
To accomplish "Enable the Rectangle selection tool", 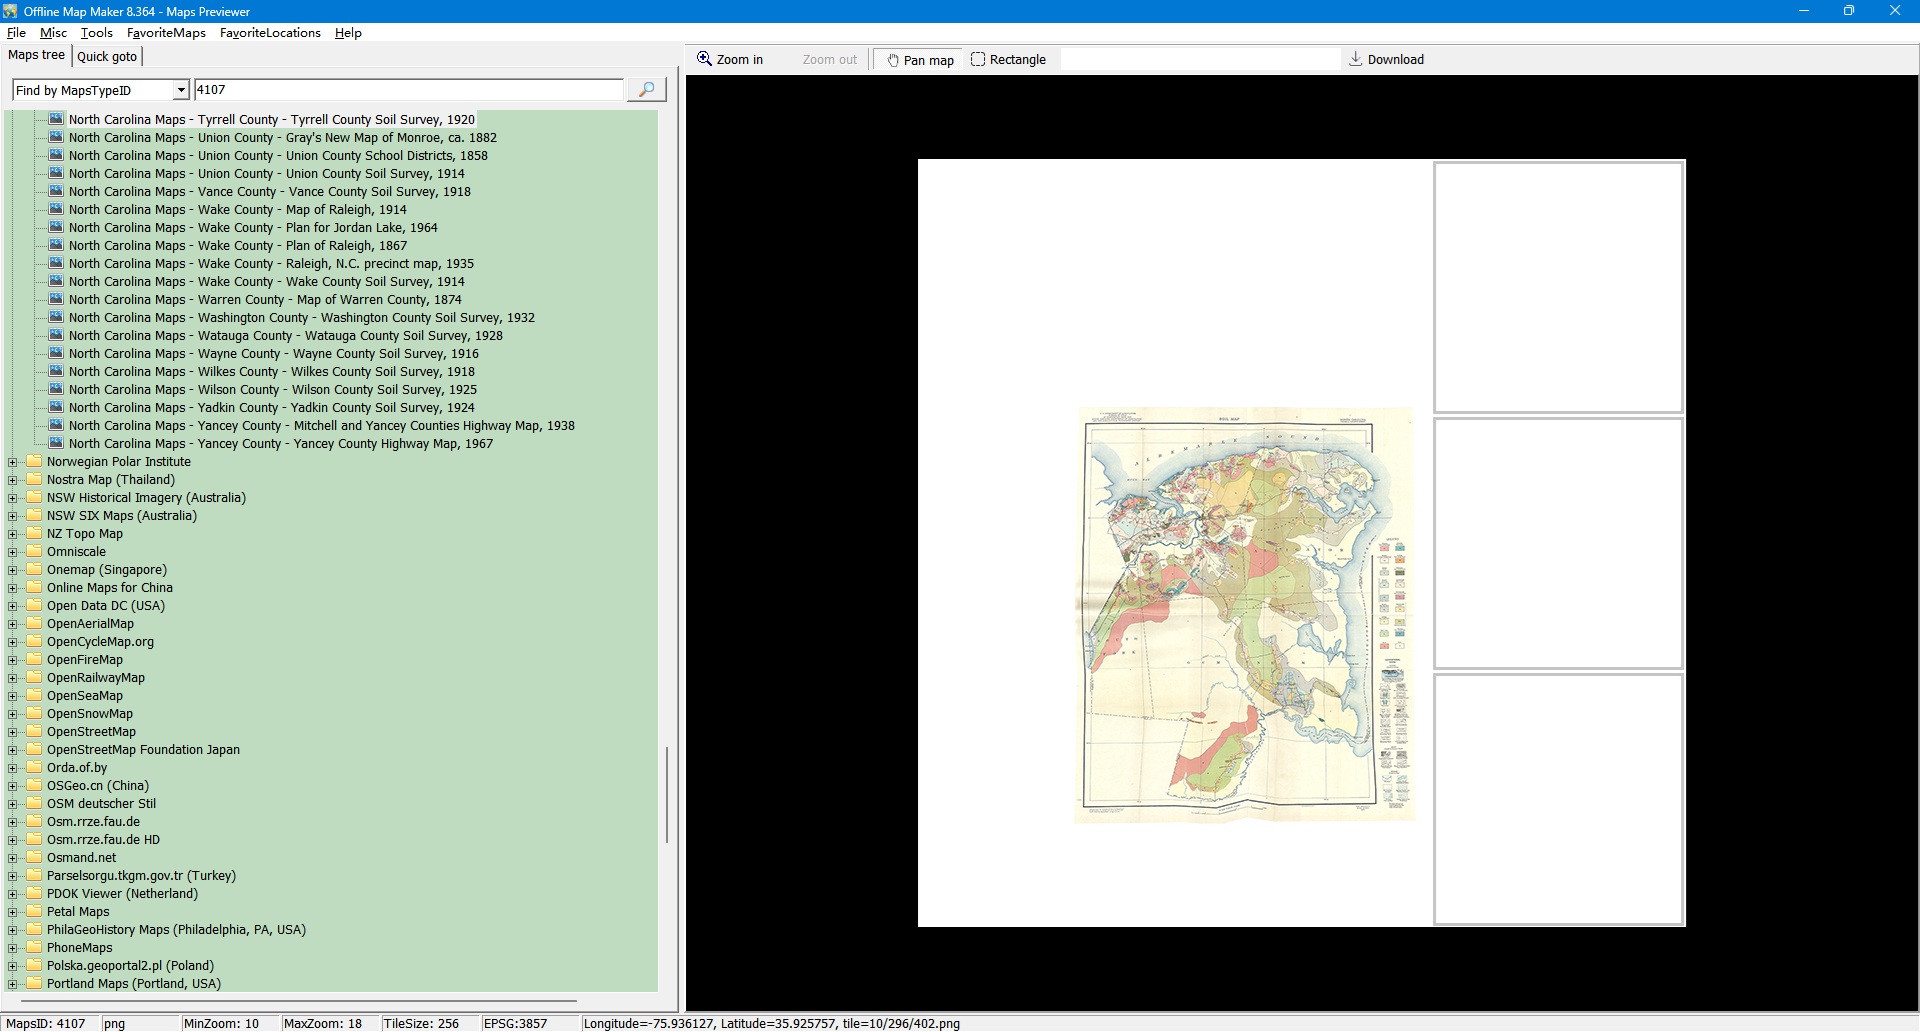I will coord(1008,60).
